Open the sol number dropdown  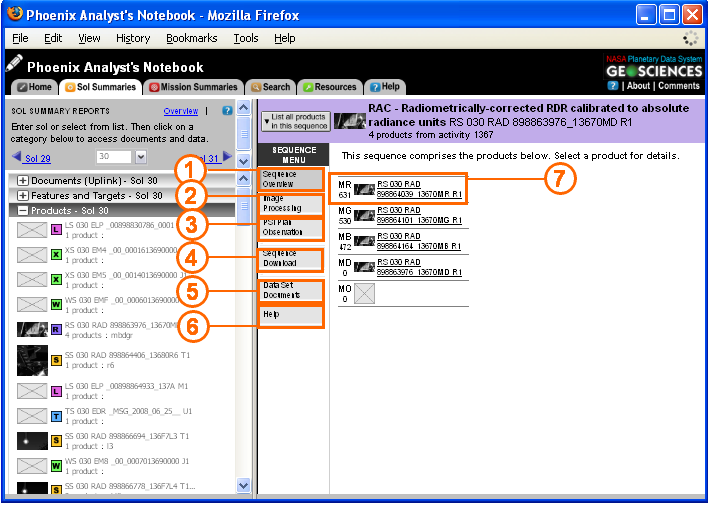point(141,157)
